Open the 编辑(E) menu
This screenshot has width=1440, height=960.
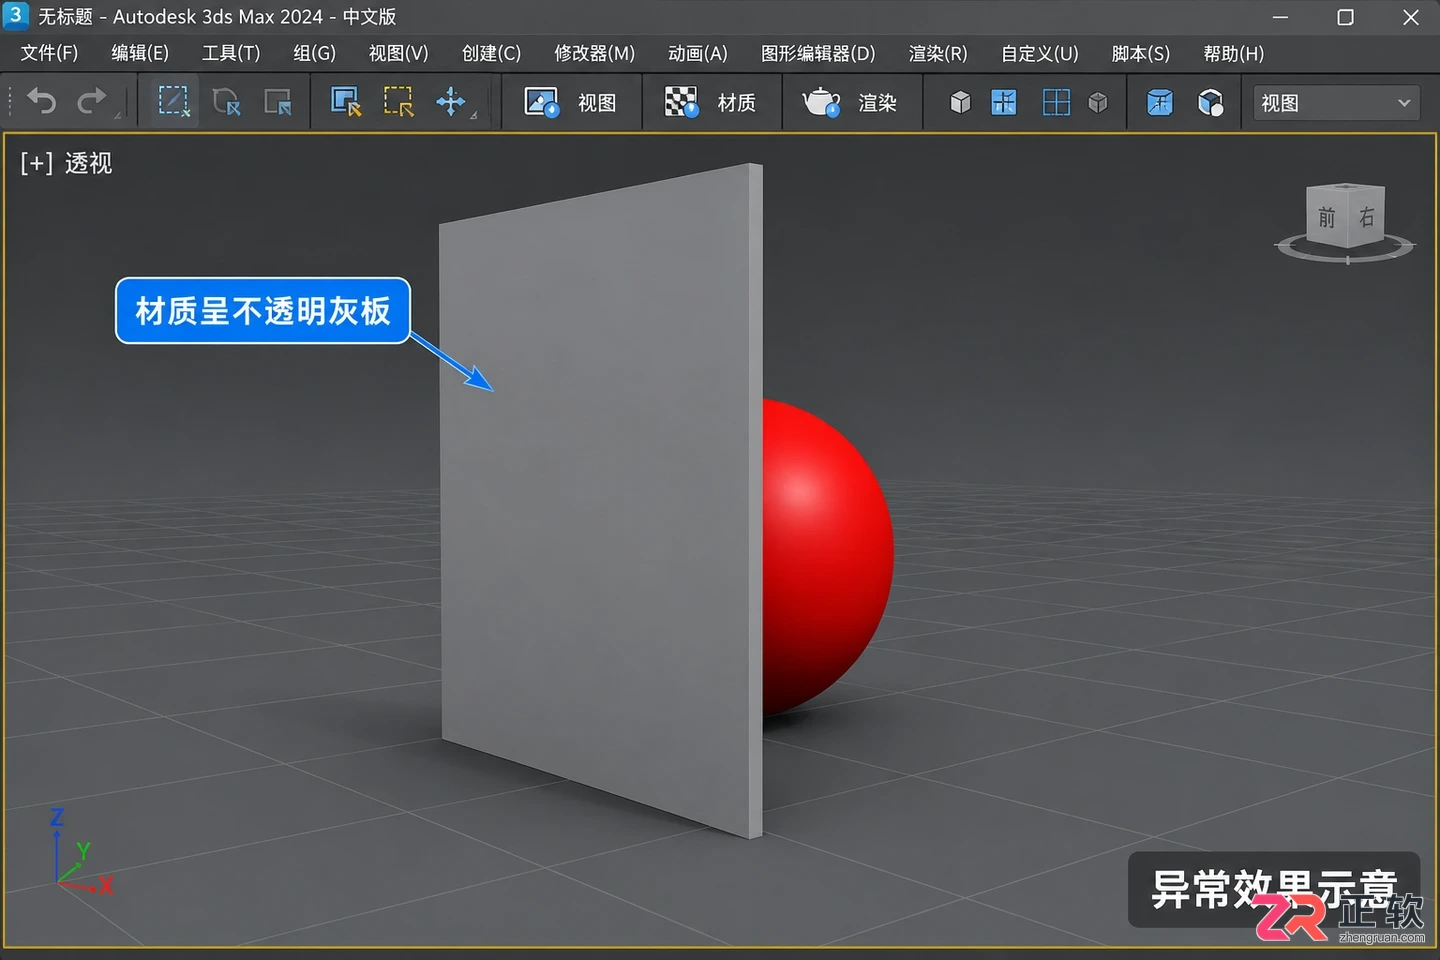[140, 53]
